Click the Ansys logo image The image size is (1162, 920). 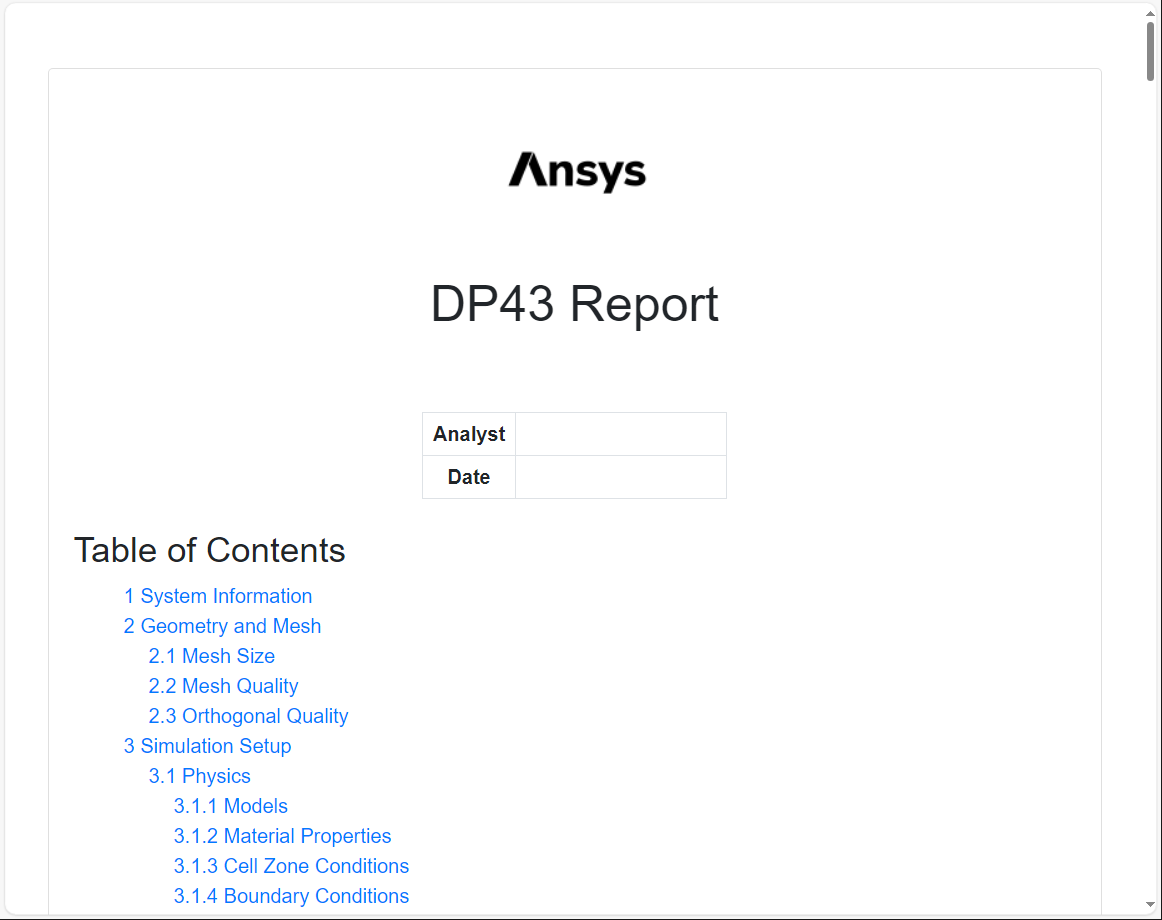577,171
